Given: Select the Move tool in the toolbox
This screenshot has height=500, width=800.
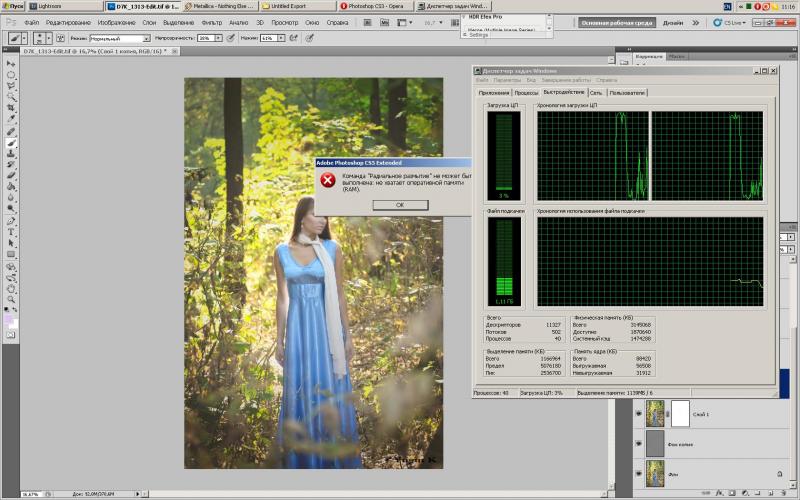Looking at the screenshot, I should tap(11, 63).
